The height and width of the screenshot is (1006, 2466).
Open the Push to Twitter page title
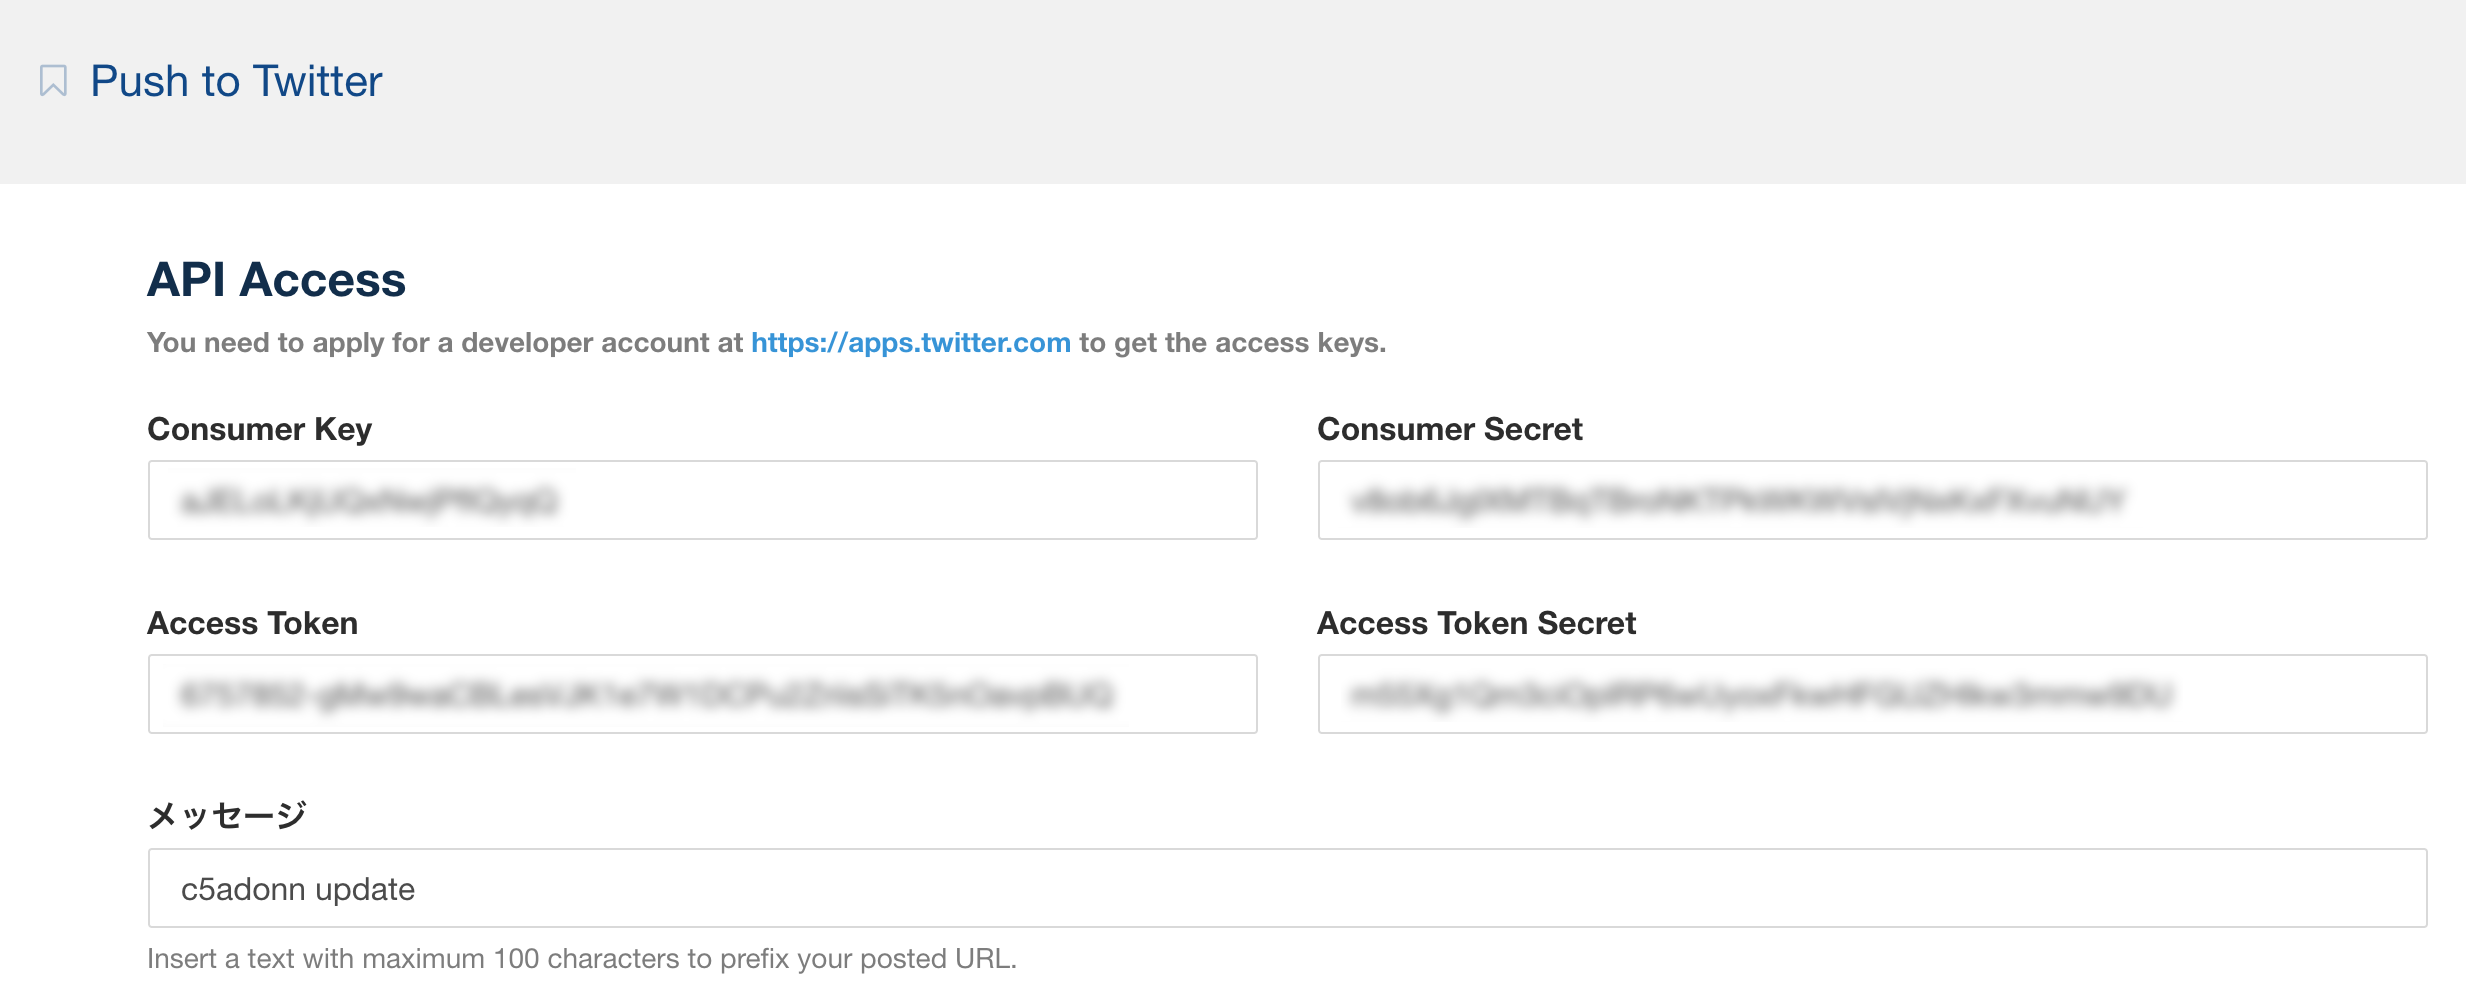pos(236,81)
